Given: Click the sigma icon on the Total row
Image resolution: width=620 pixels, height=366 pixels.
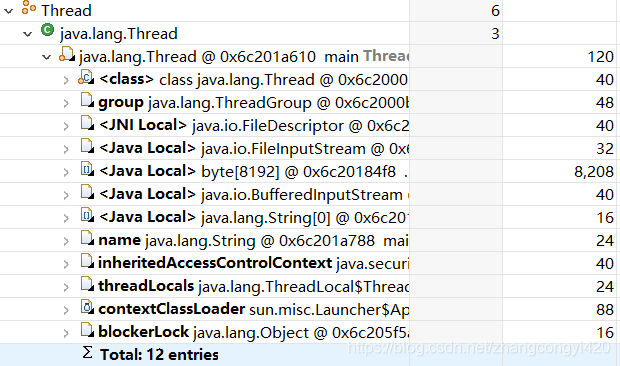Looking at the screenshot, I should pos(87,352).
